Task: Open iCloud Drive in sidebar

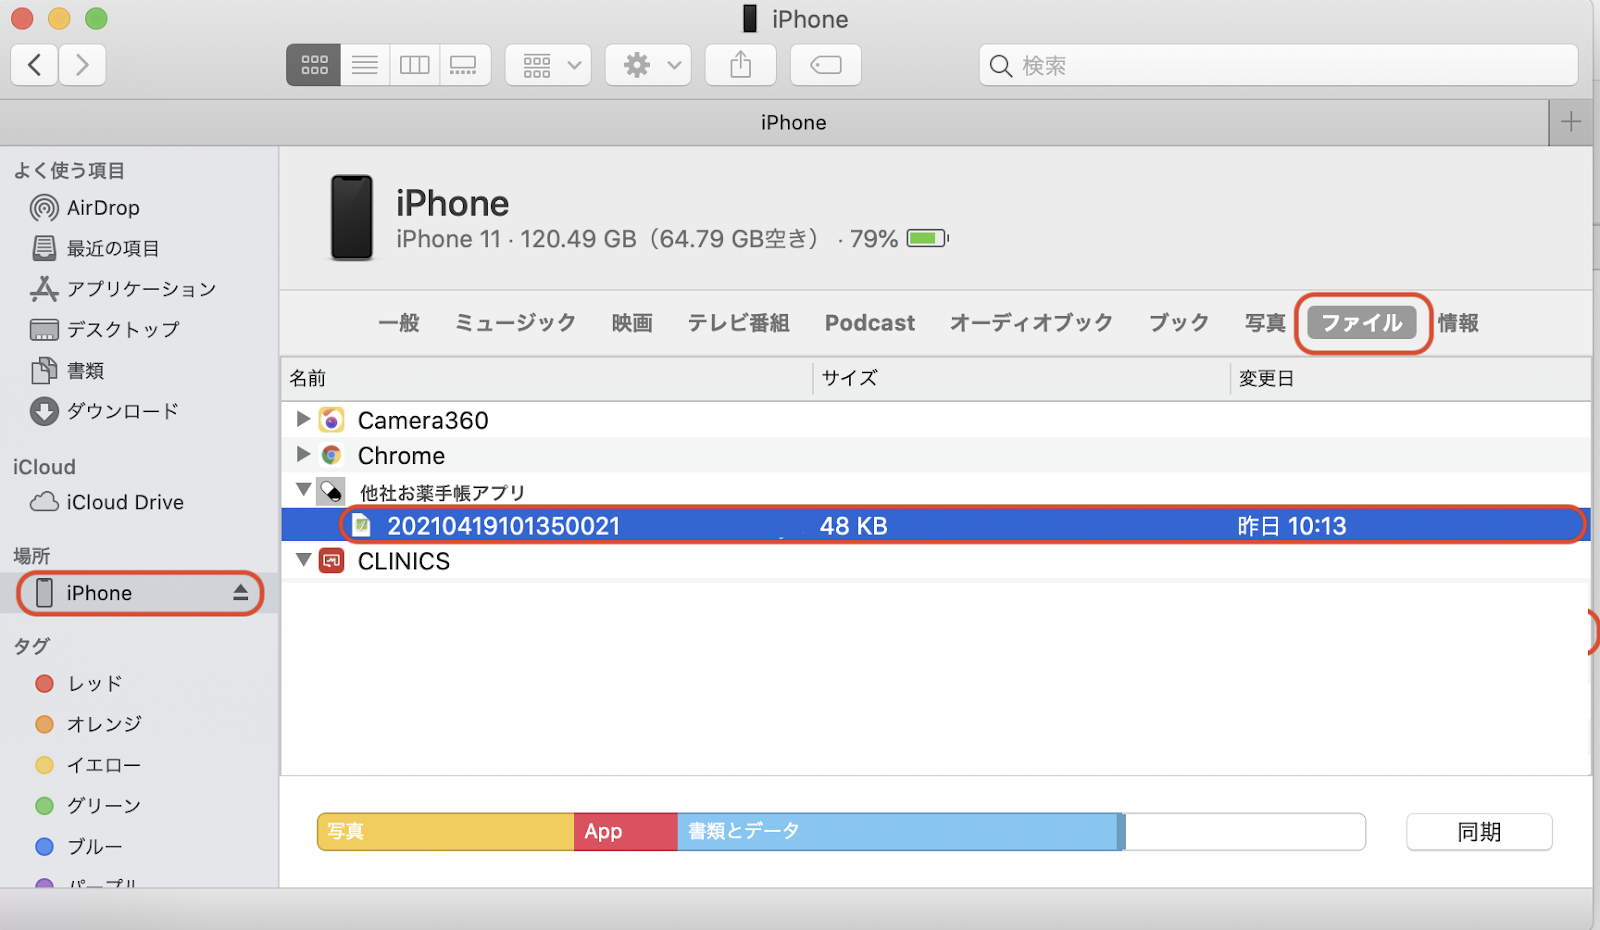Action: pos(124,502)
